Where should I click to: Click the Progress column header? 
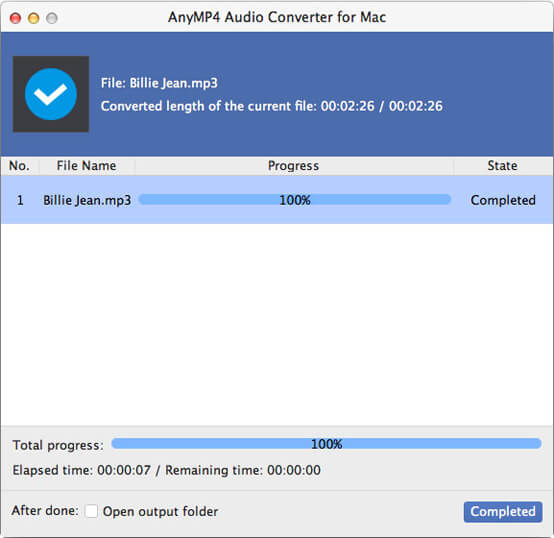tap(293, 166)
